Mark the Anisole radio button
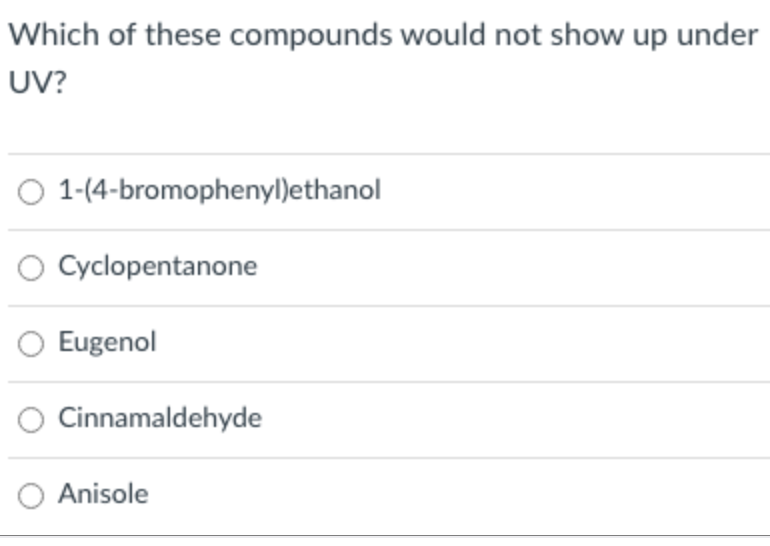 tap(31, 495)
